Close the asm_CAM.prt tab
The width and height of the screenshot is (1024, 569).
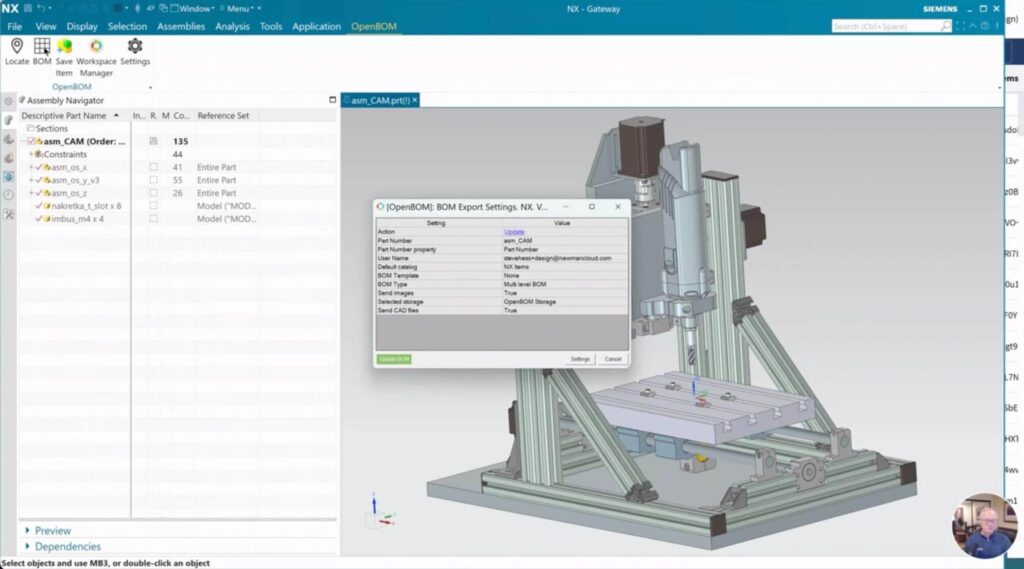415,100
